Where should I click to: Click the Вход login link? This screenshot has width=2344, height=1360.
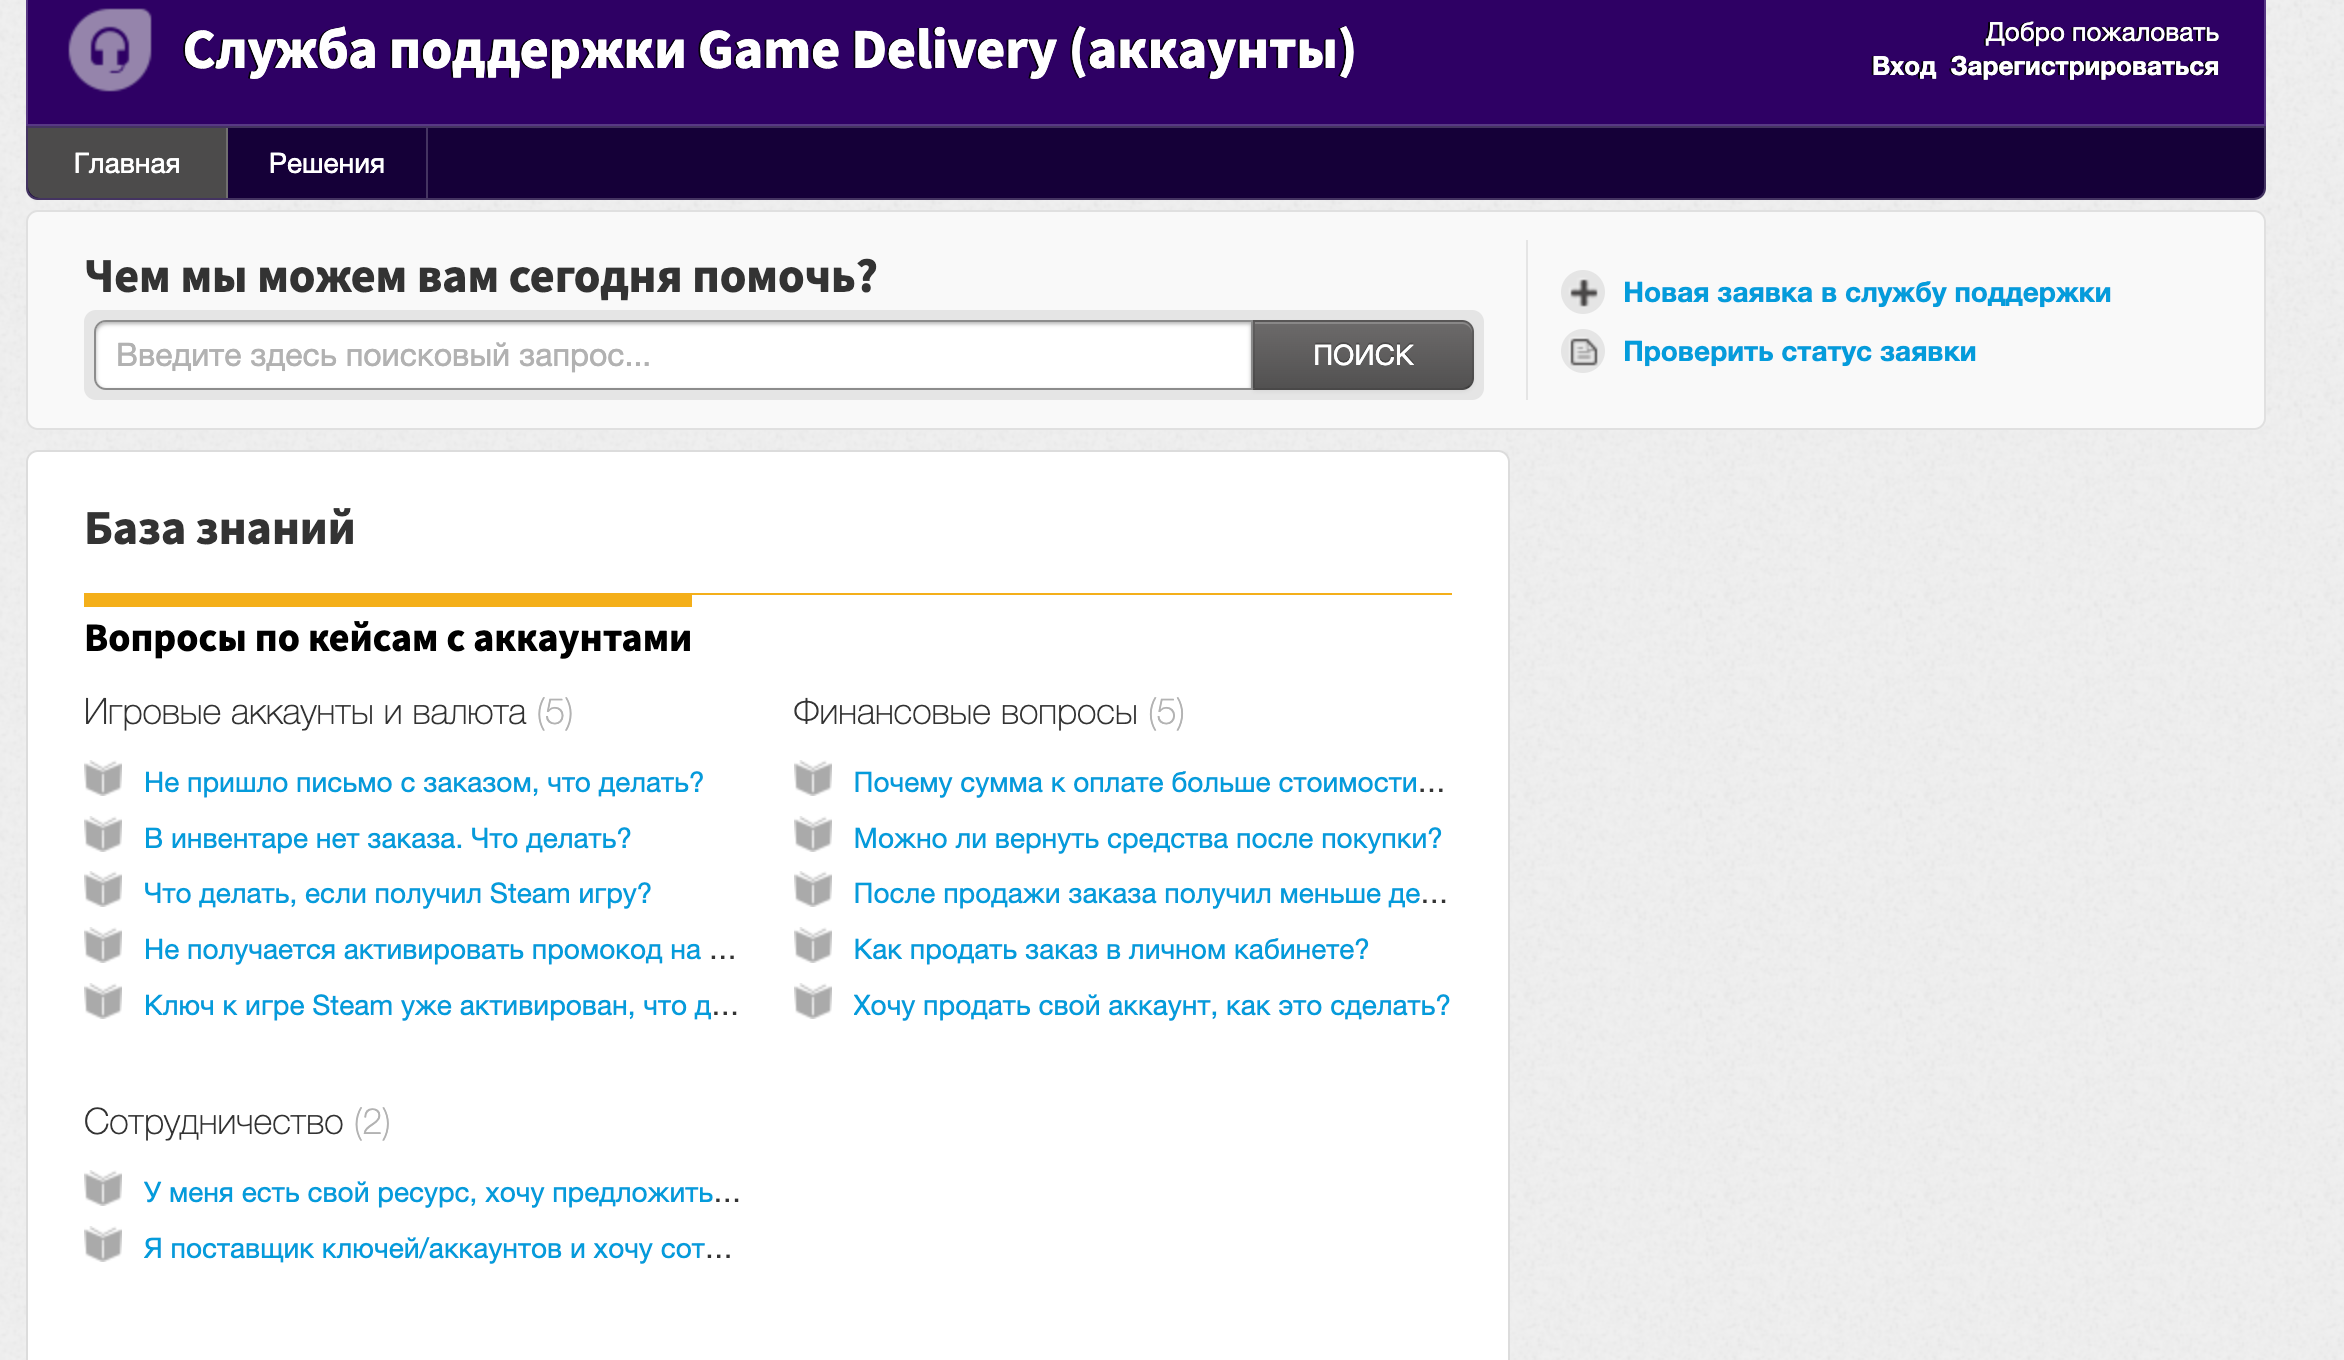1904,67
